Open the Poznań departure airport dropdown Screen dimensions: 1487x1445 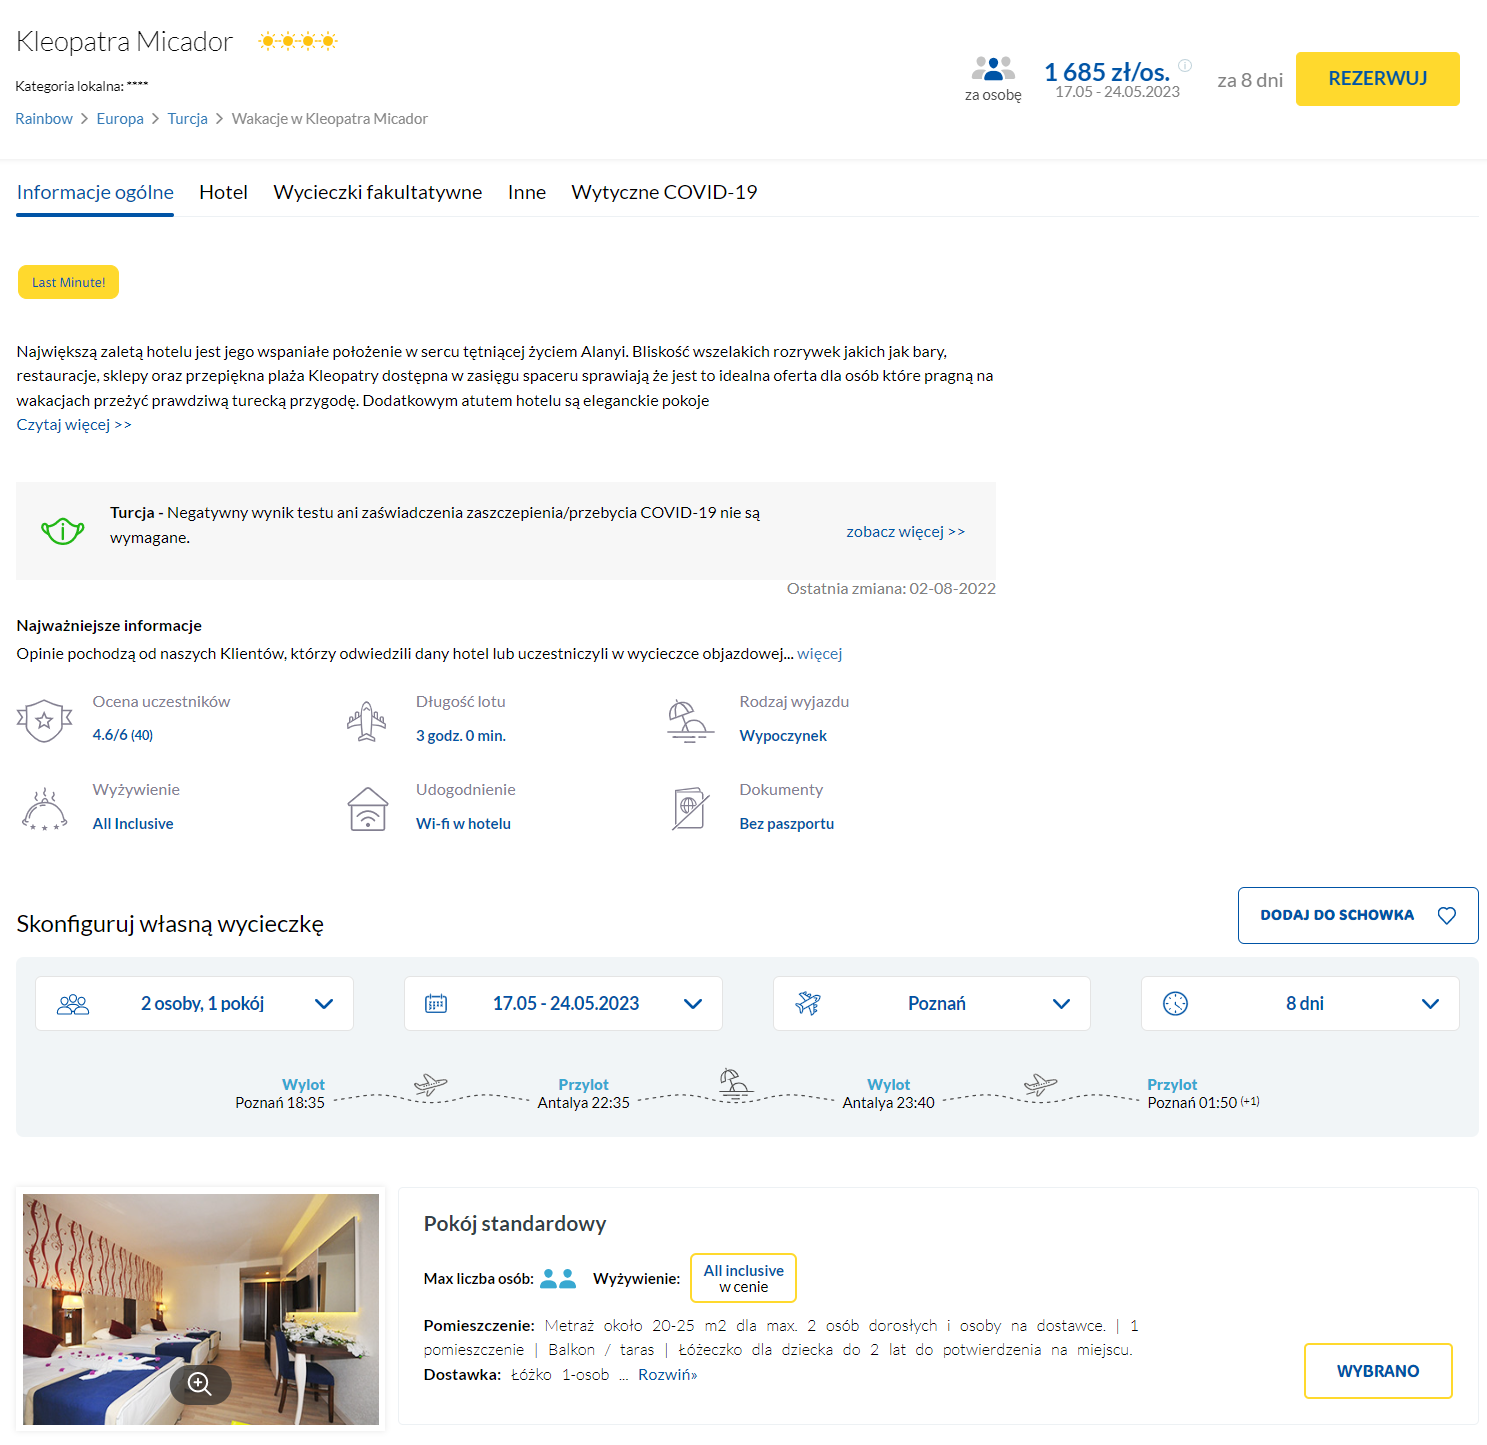click(x=931, y=1003)
